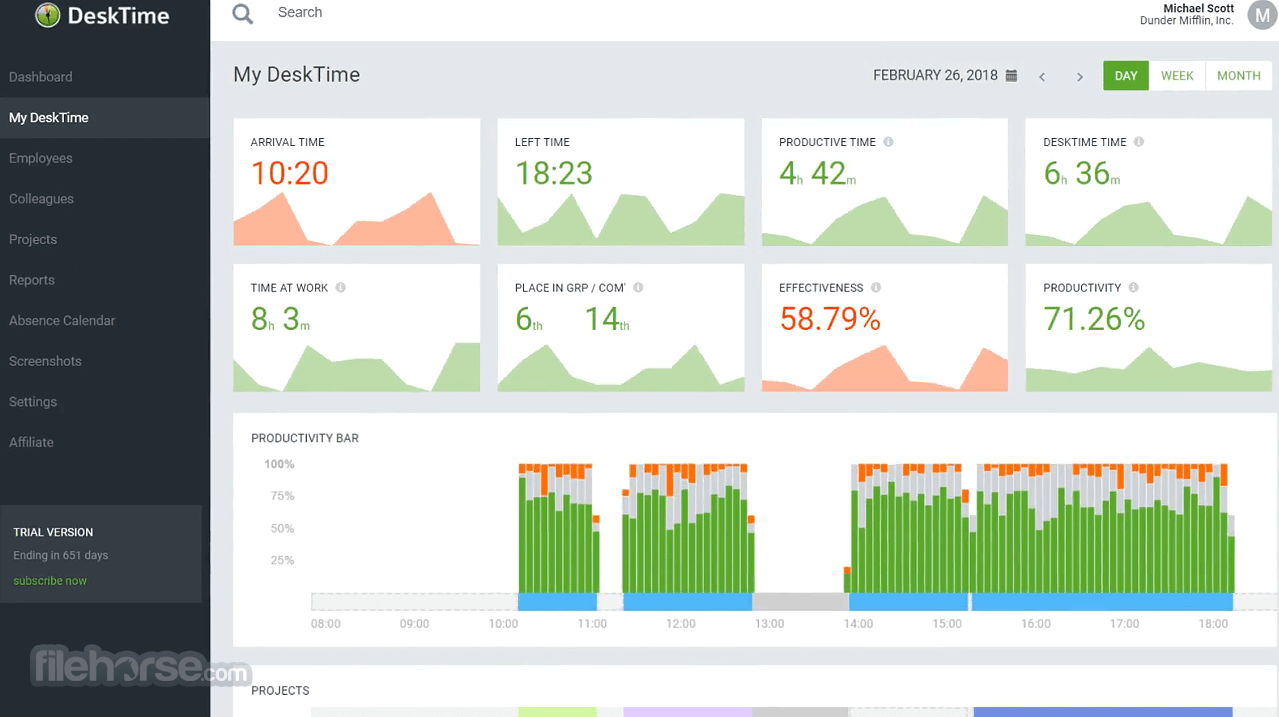This screenshot has height=717, width=1279.
Task: Click the Left Time 18:23 card
Action: pos(621,182)
